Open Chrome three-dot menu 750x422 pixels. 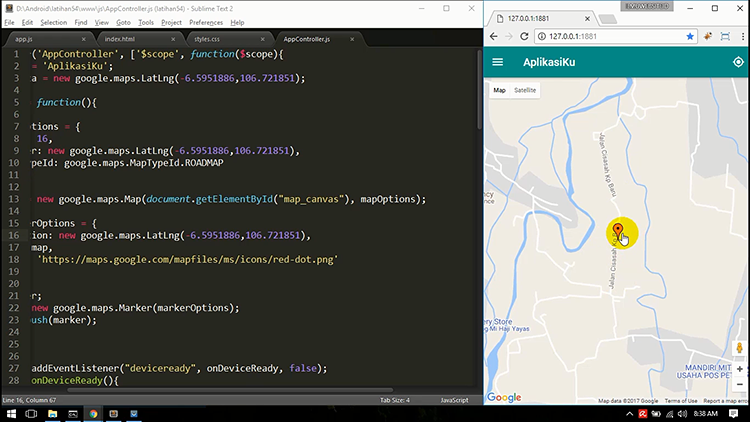tap(743, 36)
